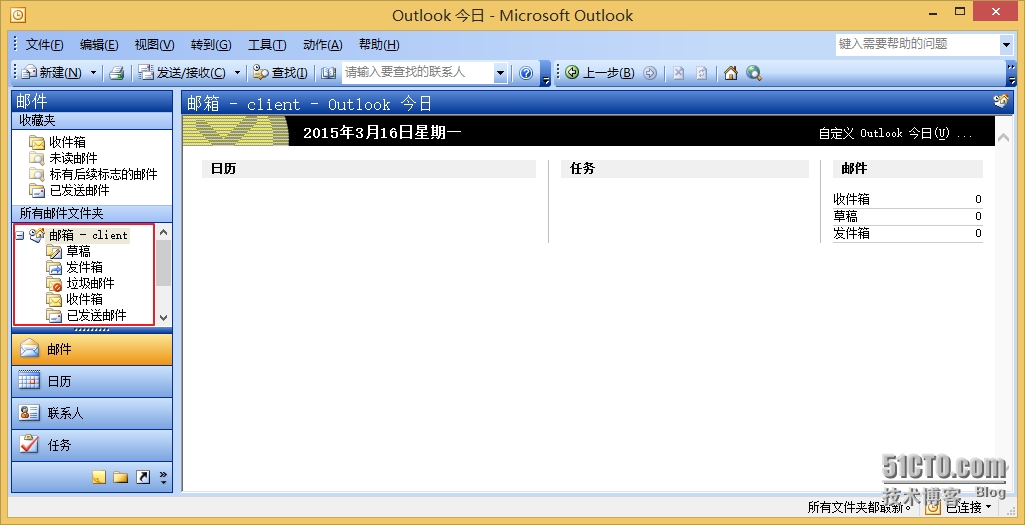The height and width of the screenshot is (525, 1025).
Task: Click the Shortcuts icon in navigation bar
Action: [x=143, y=477]
